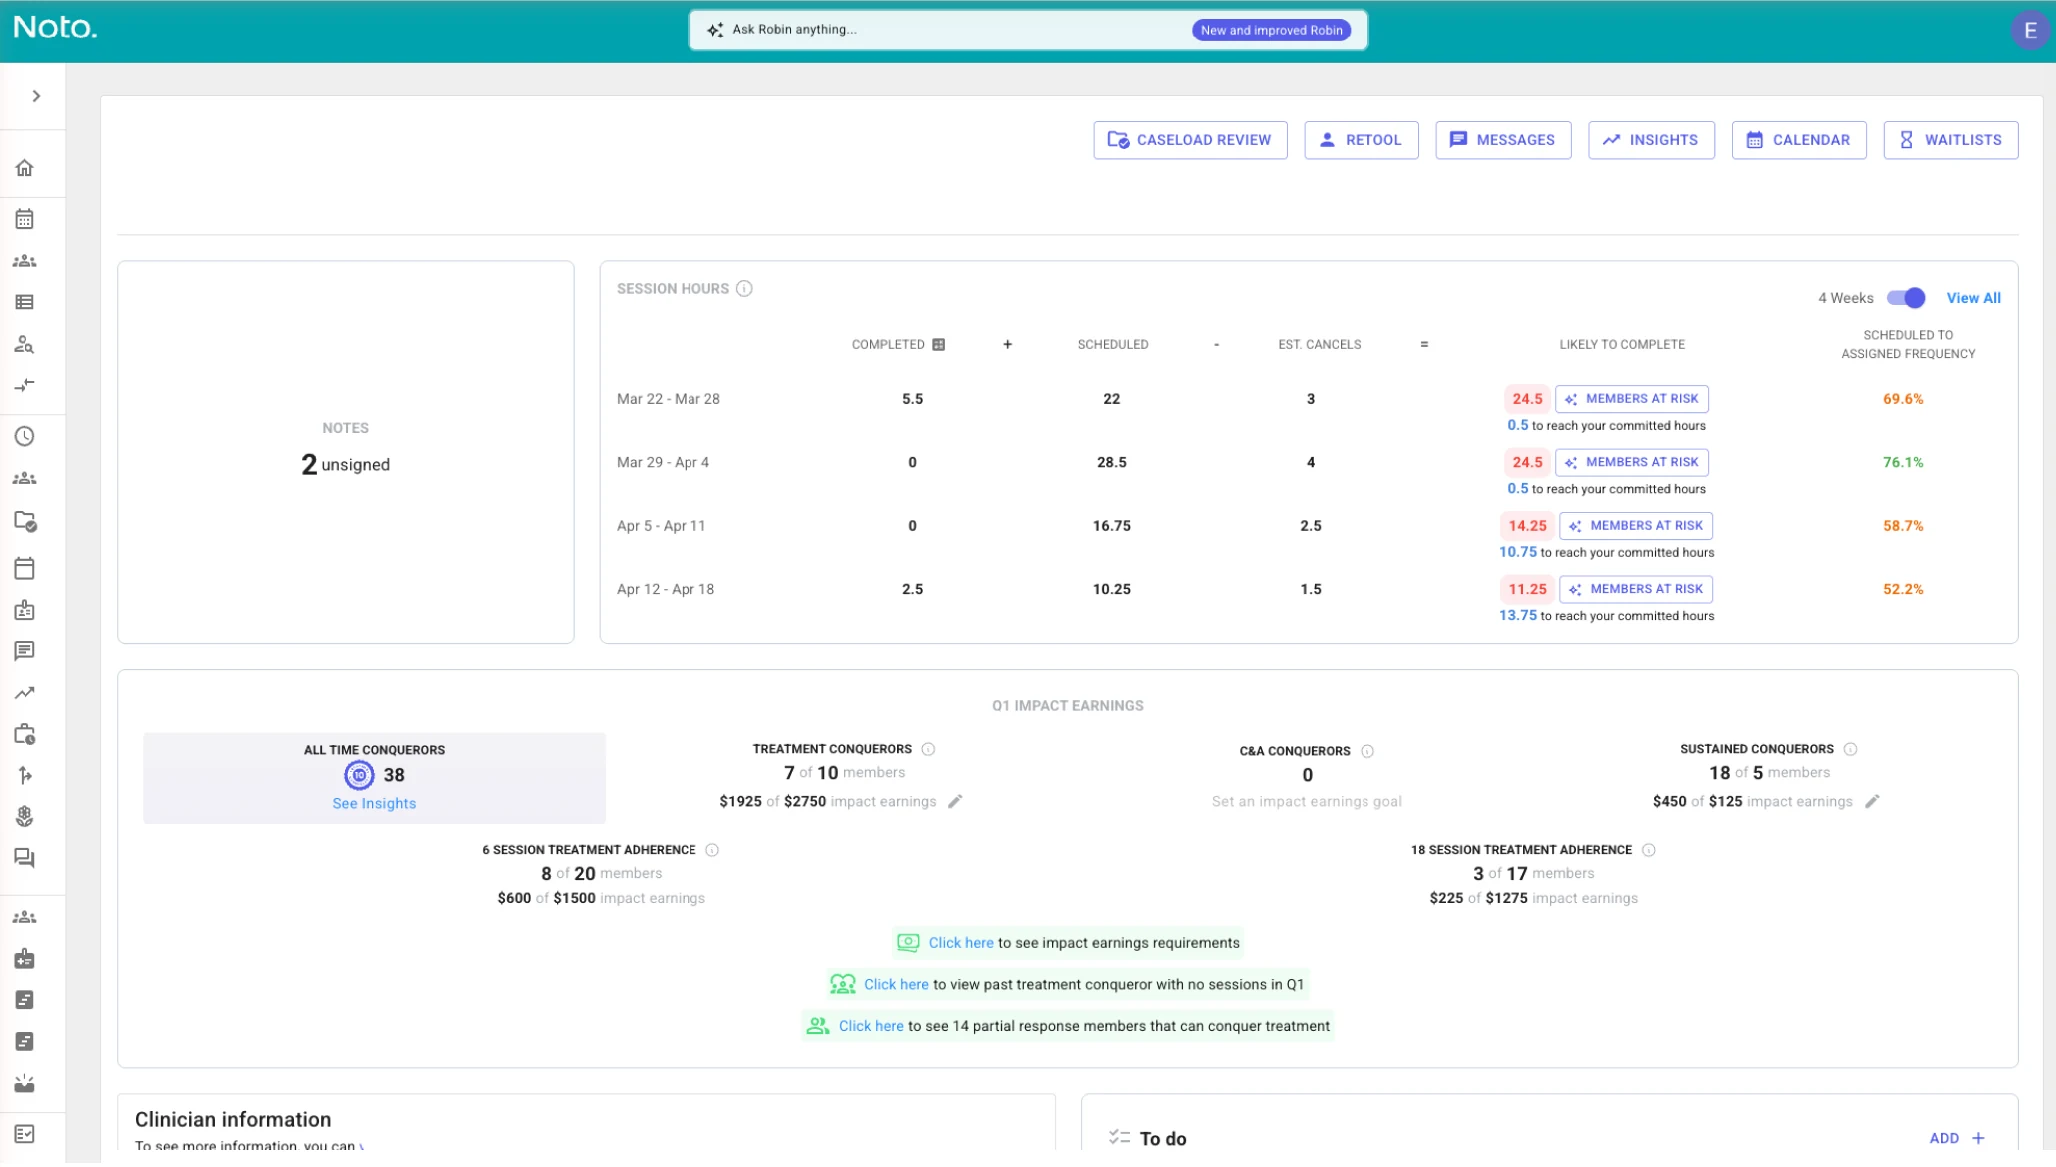Open the Caseload Review page
This screenshot has height=1167, width=2056.
point(1190,140)
